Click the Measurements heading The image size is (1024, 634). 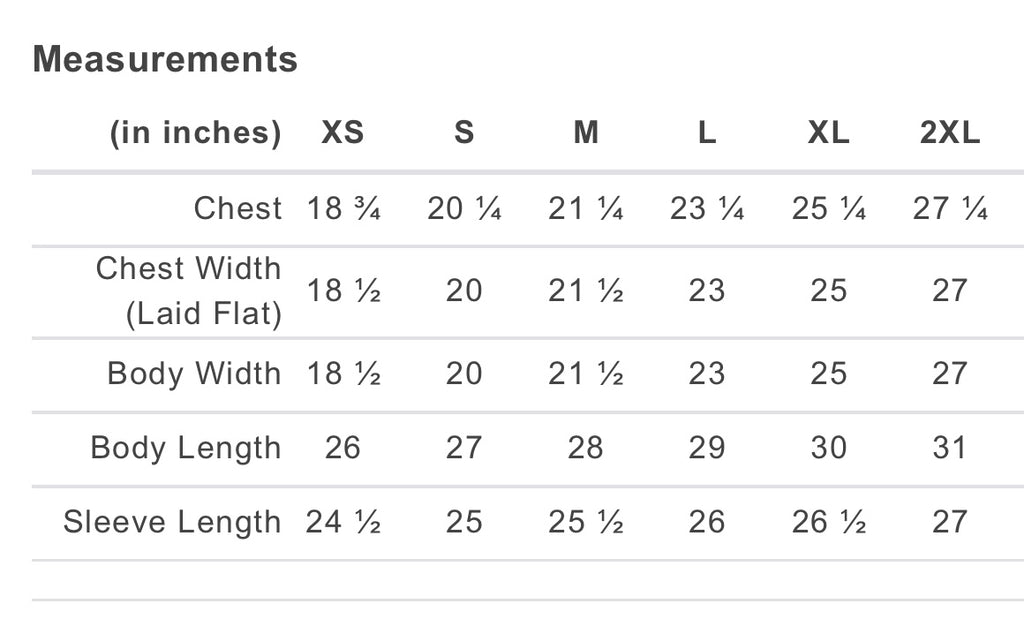(165, 59)
